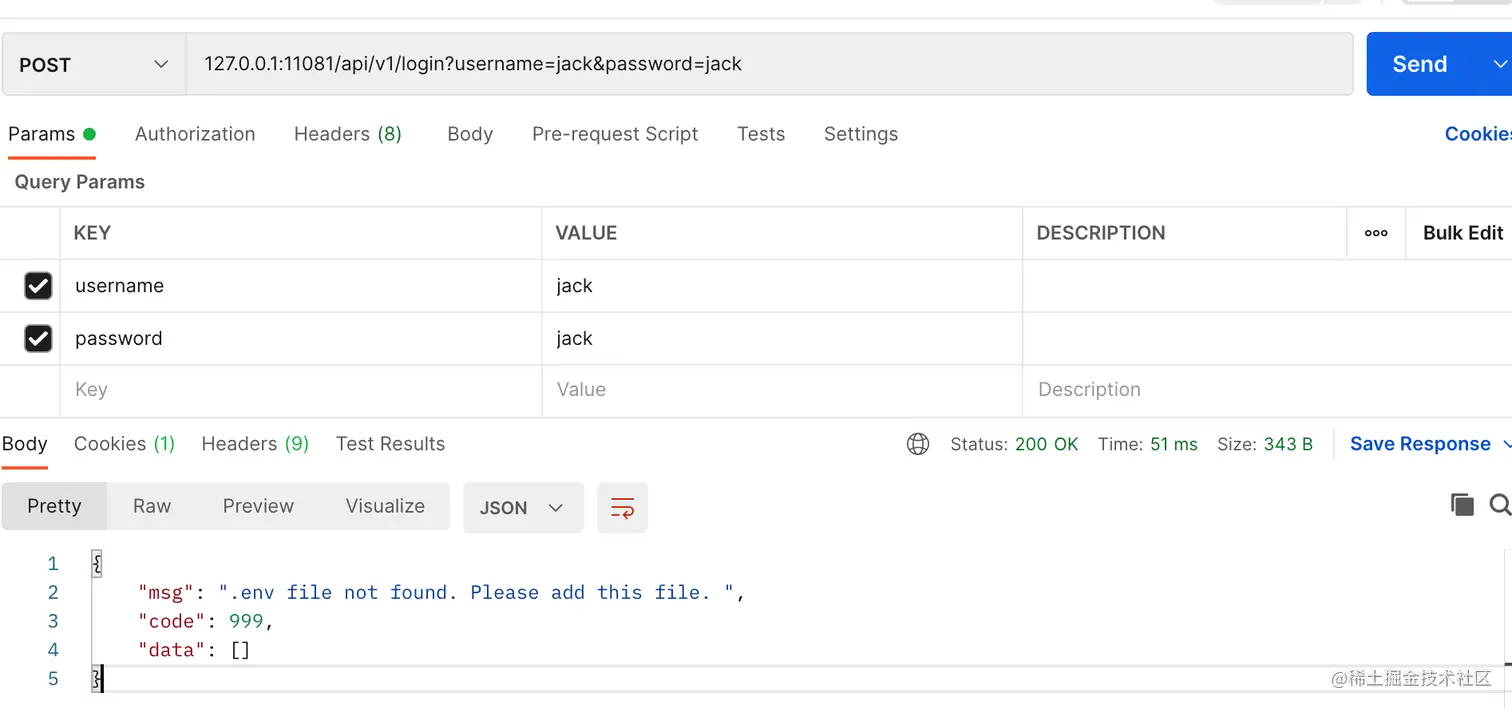Expand the Send button dropdown arrow

pos(1498,64)
